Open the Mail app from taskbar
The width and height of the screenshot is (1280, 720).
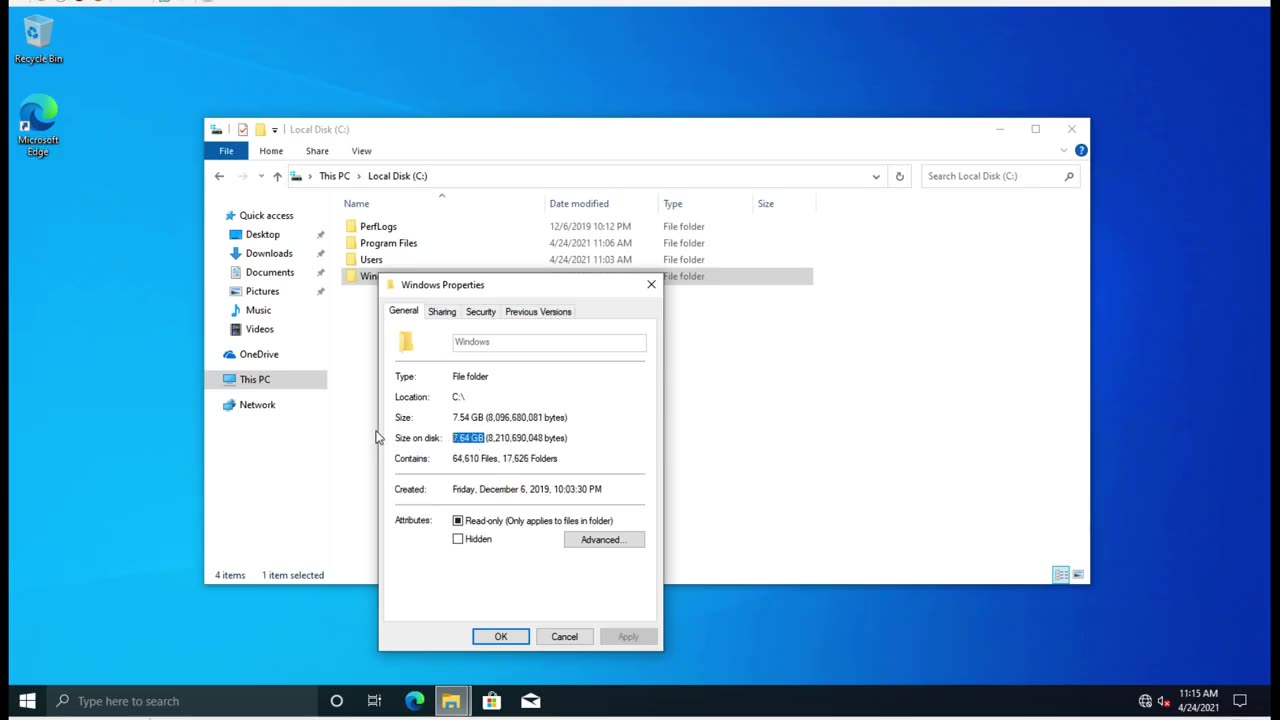tap(531, 701)
